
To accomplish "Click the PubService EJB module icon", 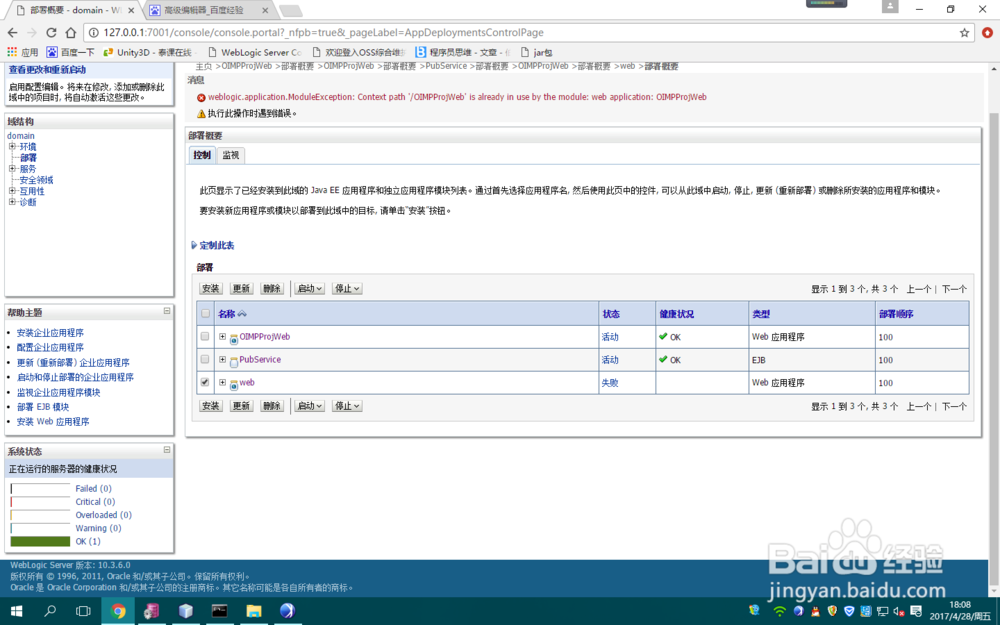I will click(x=234, y=362).
